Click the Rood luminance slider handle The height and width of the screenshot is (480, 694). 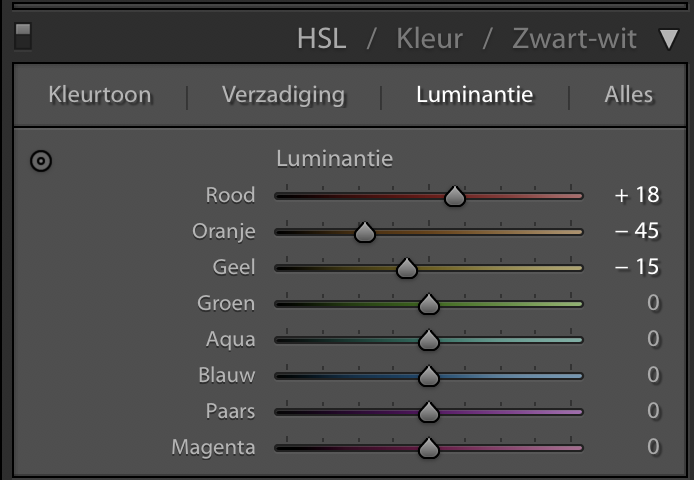(x=455, y=196)
